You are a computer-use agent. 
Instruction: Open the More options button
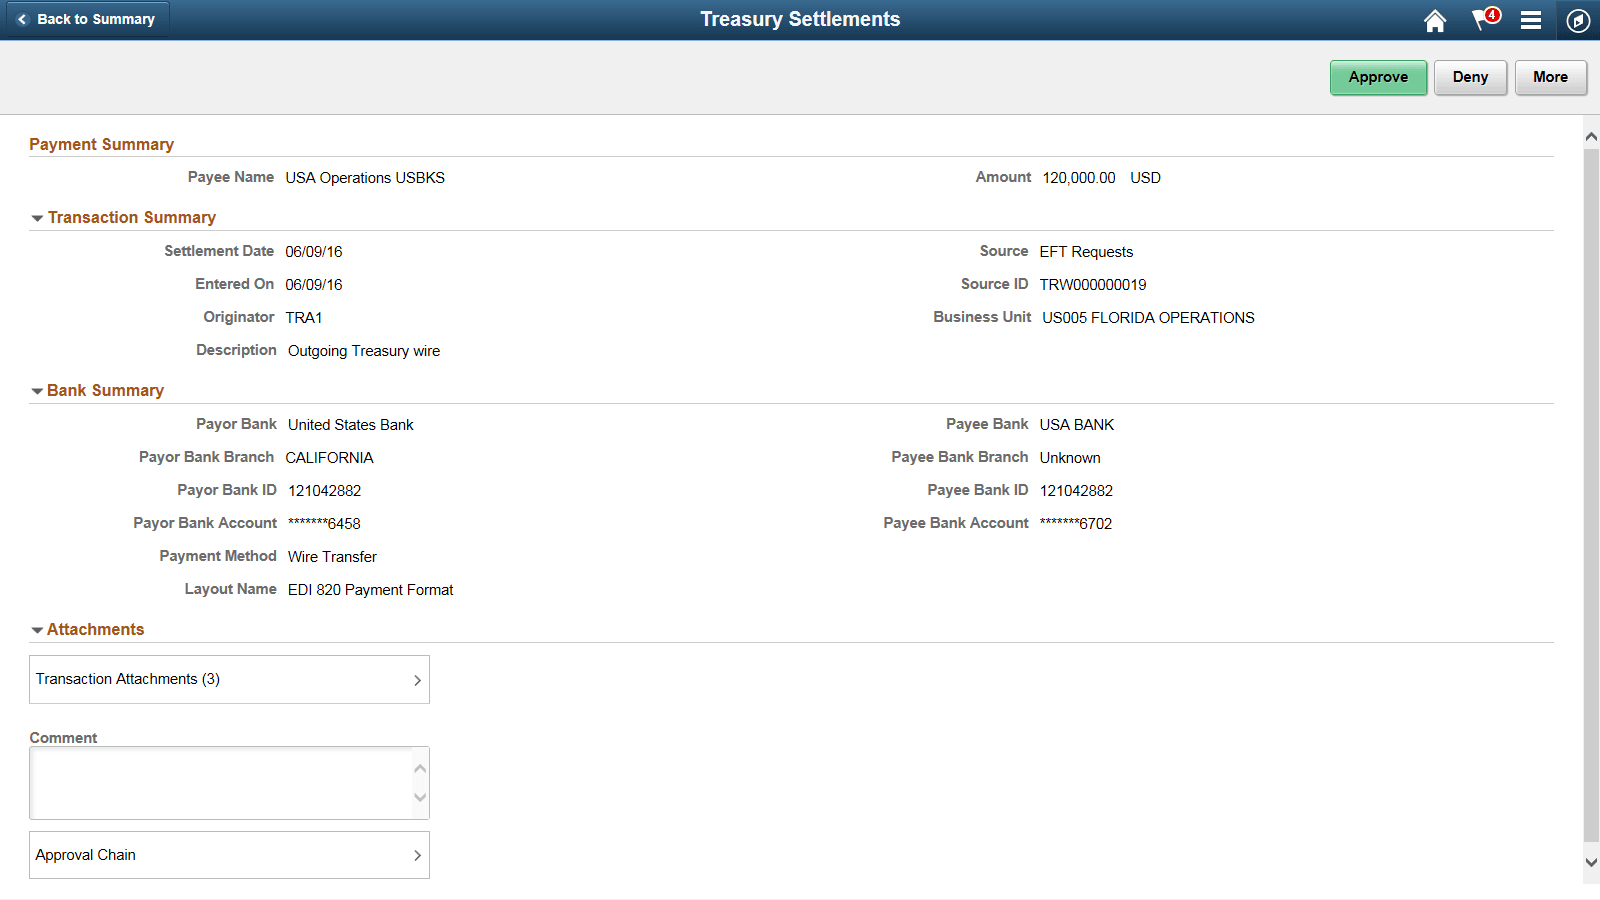tap(1550, 77)
